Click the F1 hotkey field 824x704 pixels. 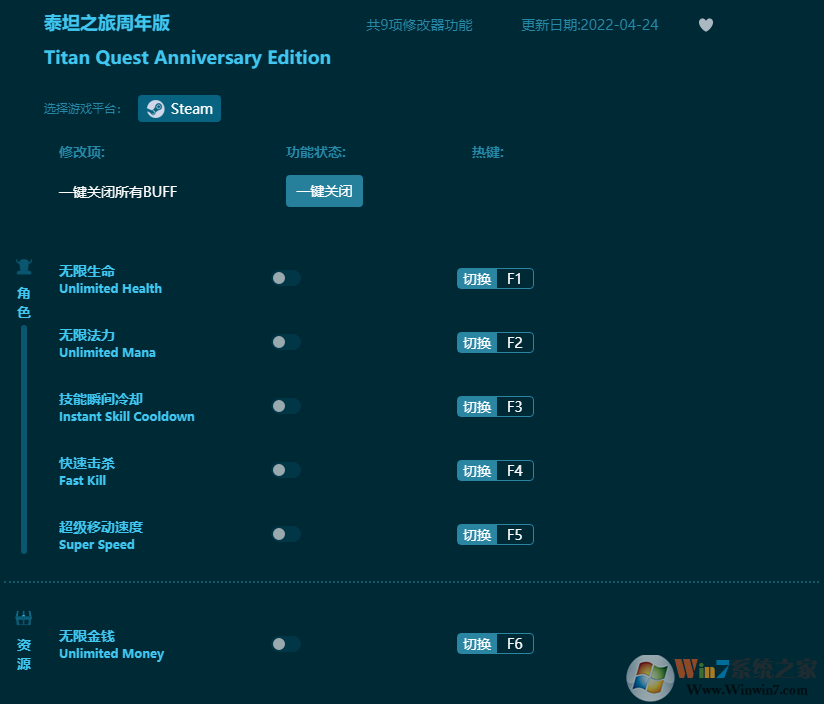[515, 278]
